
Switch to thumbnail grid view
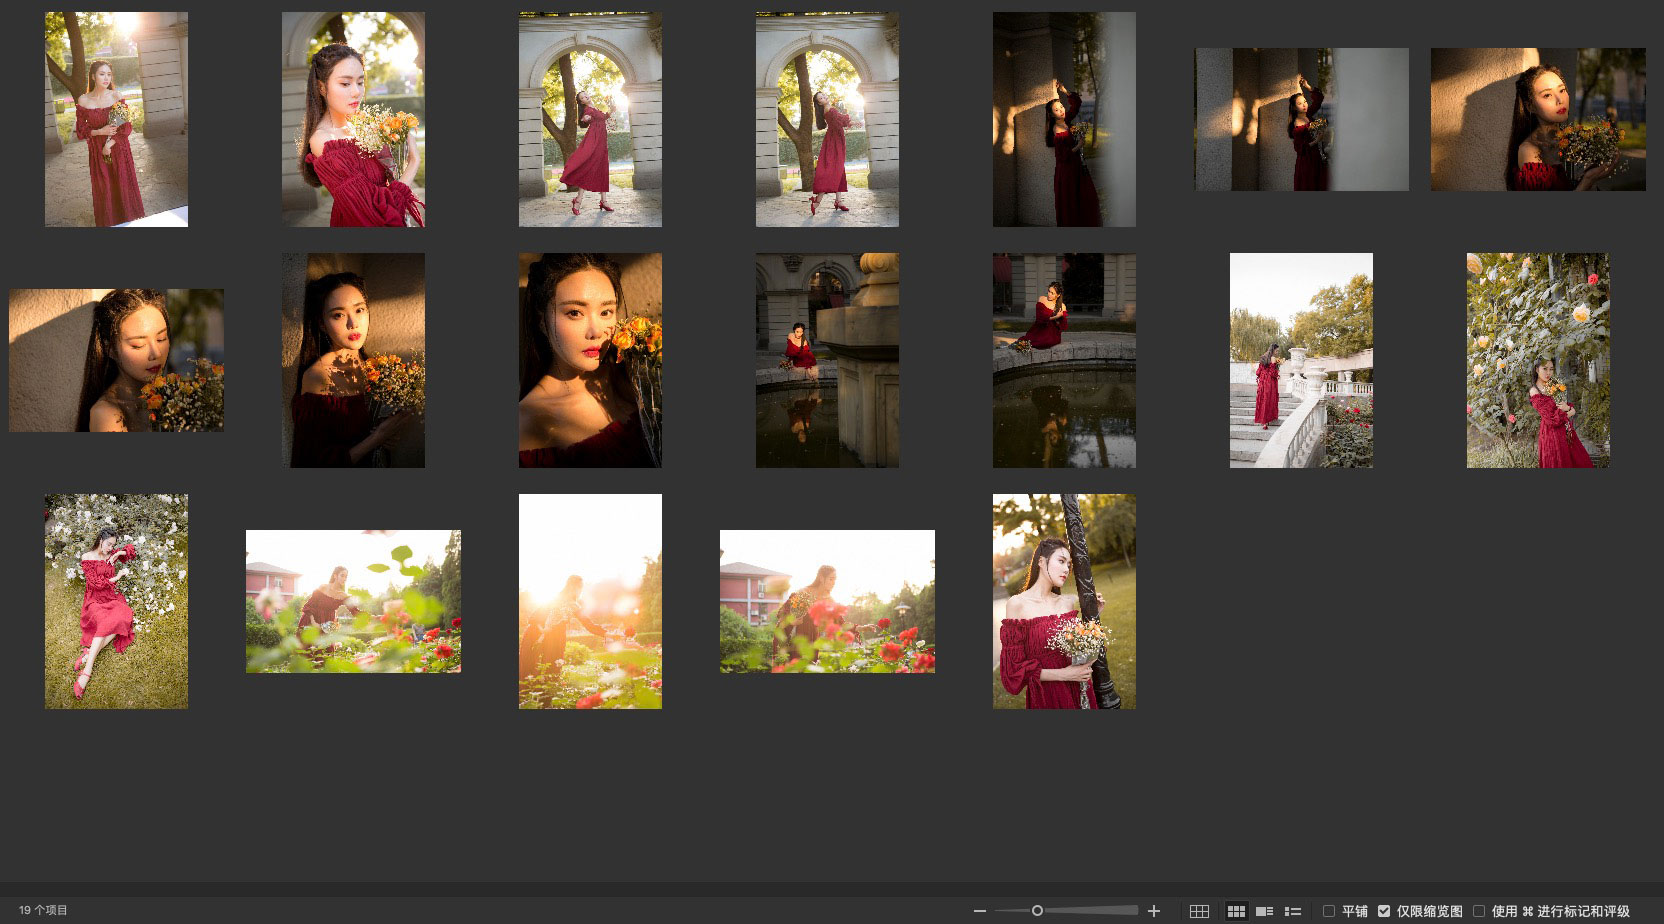click(x=1236, y=911)
